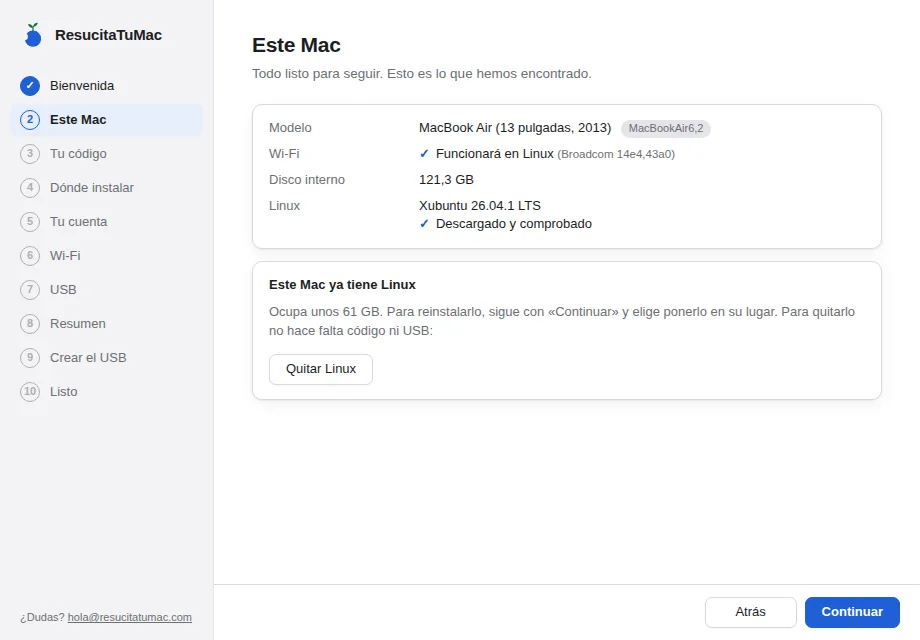Viewport: 920px width, 640px height.
Task: Click the step 10 circle icon
Action: tap(30, 391)
